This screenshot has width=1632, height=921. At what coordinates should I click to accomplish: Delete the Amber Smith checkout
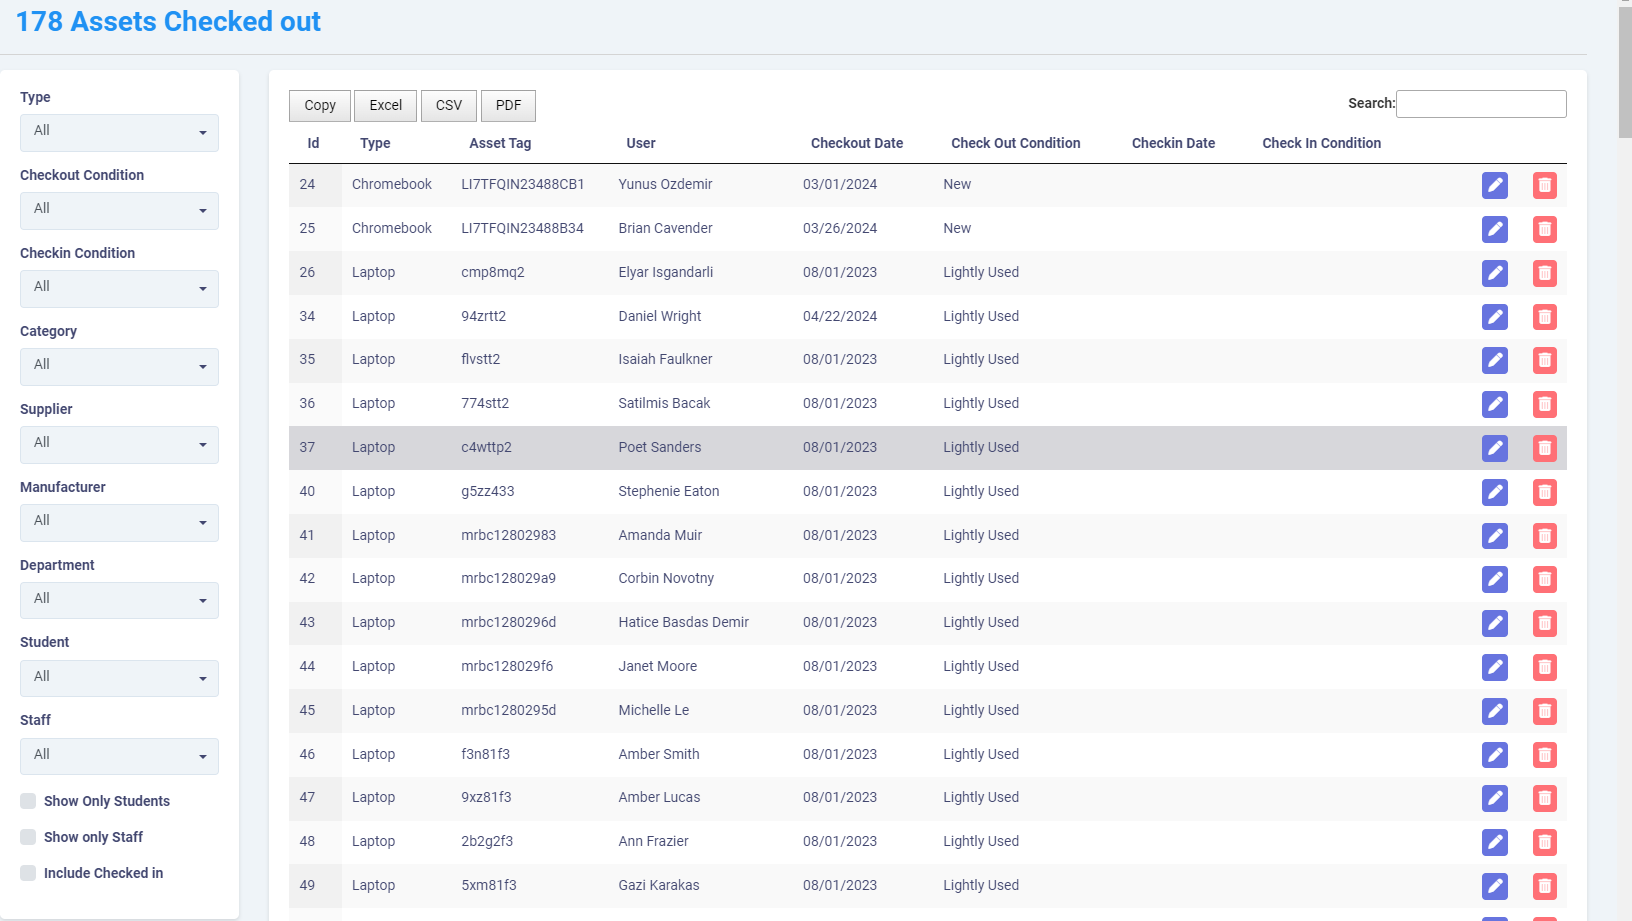[1545, 755]
